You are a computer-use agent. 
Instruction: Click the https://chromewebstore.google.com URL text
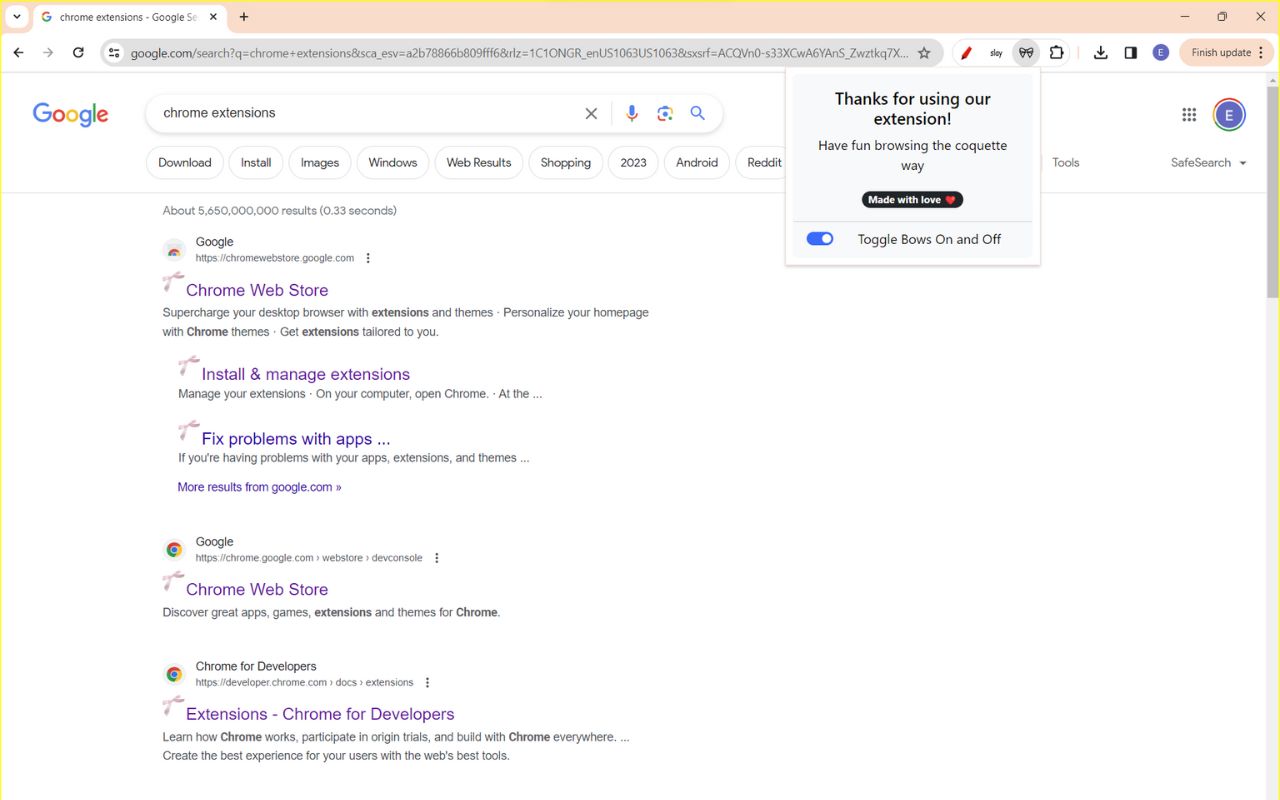pos(275,258)
